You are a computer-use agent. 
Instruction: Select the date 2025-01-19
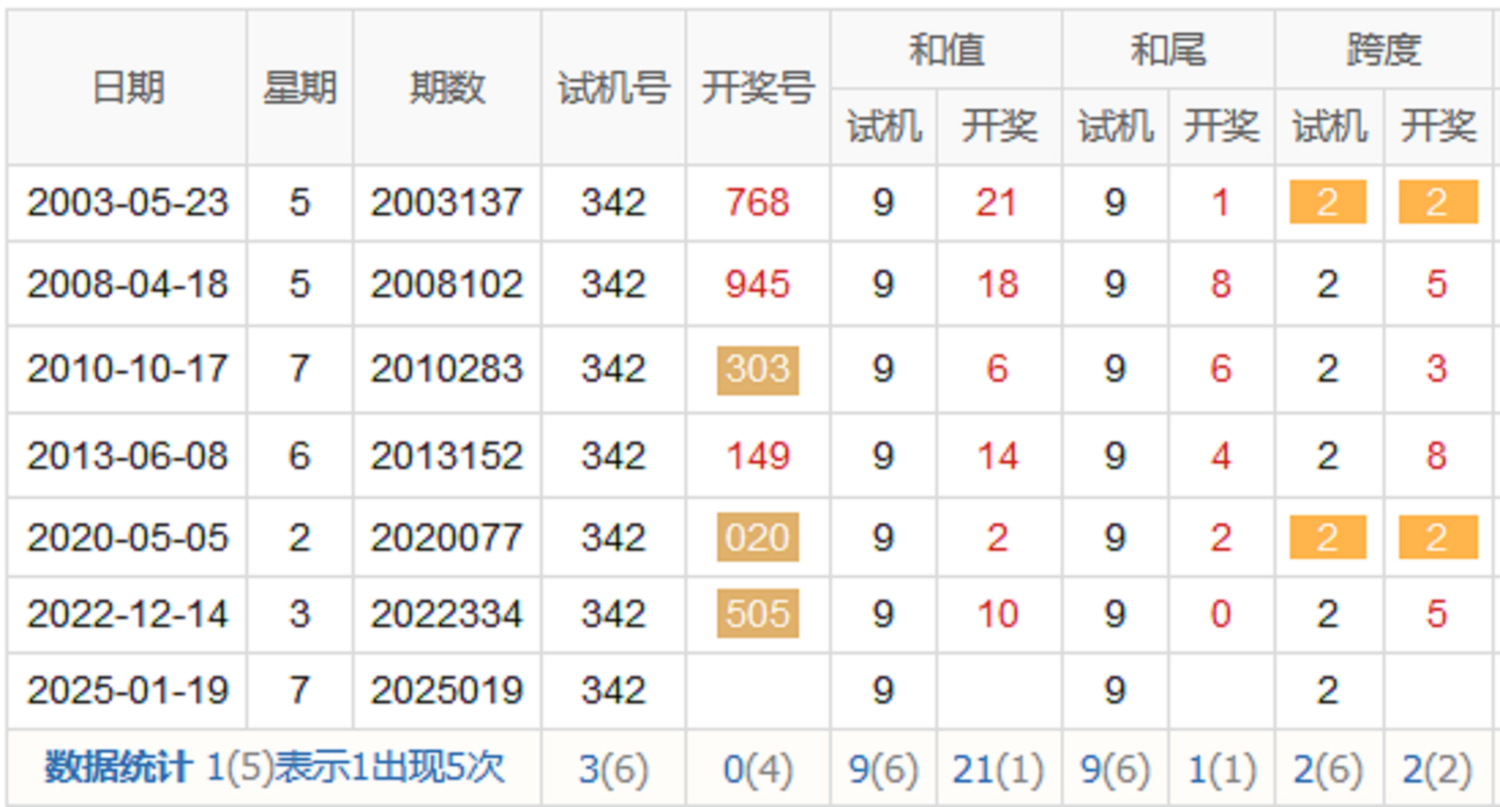tap(127, 690)
